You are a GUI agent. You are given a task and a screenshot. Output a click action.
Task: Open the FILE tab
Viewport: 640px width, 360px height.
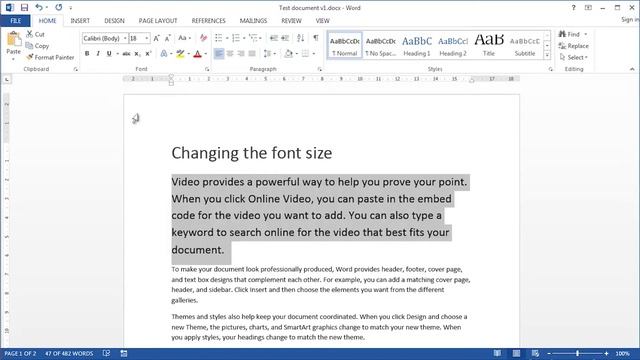(x=16, y=21)
